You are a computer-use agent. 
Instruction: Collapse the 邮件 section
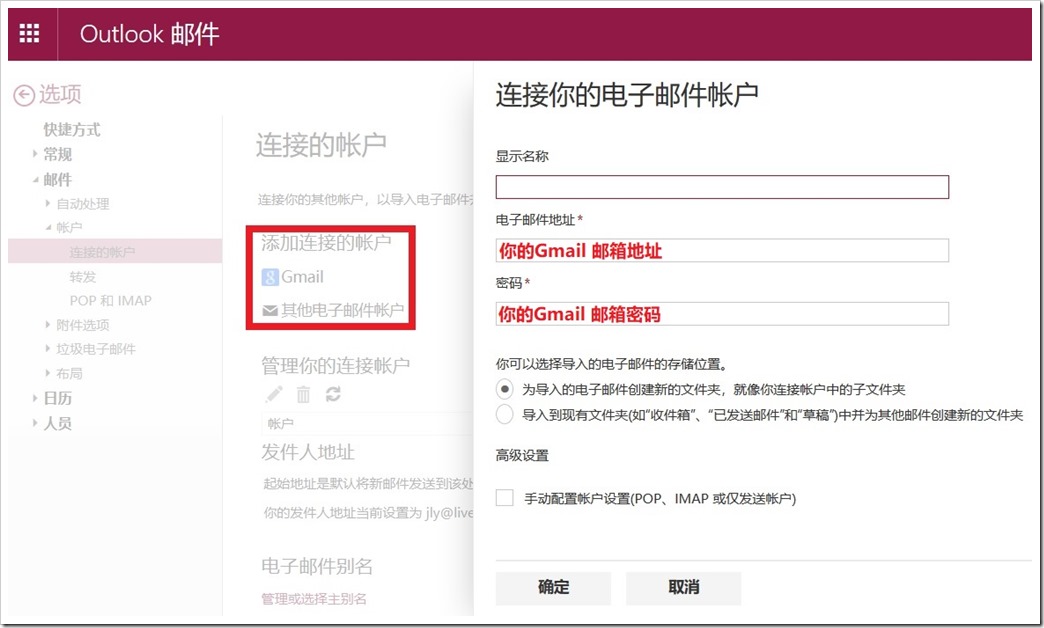click(35, 179)
